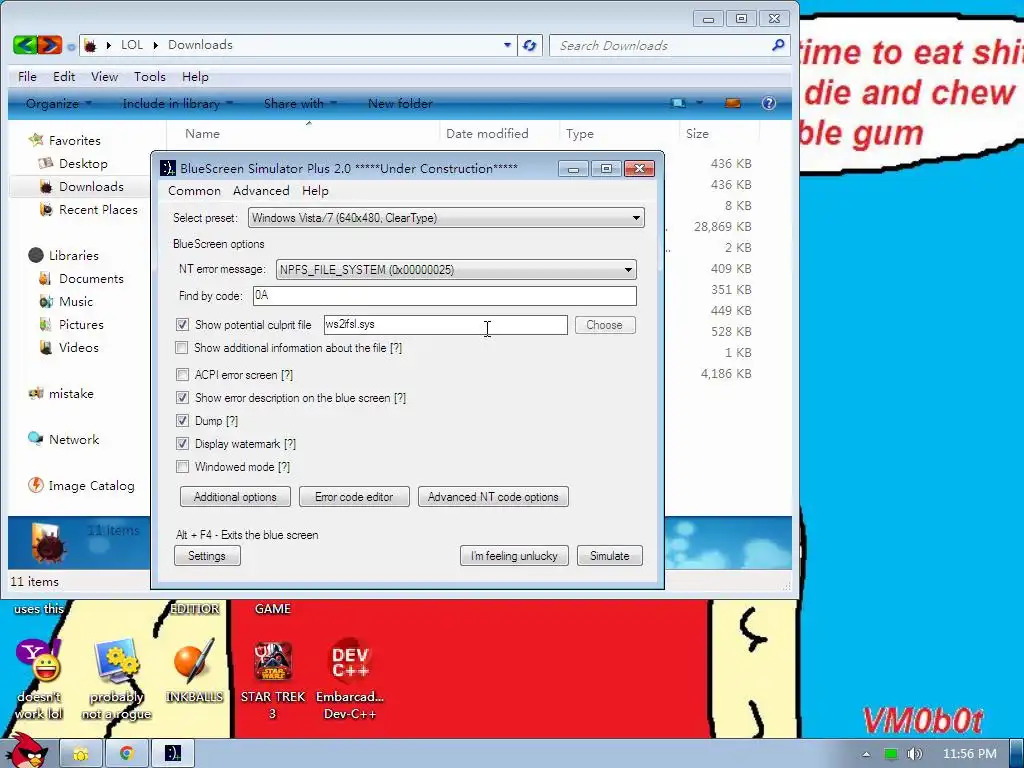Screen dimensions: 1024x768
Task: Uncheck the Dump checkbox
Action: click(182, 421)
